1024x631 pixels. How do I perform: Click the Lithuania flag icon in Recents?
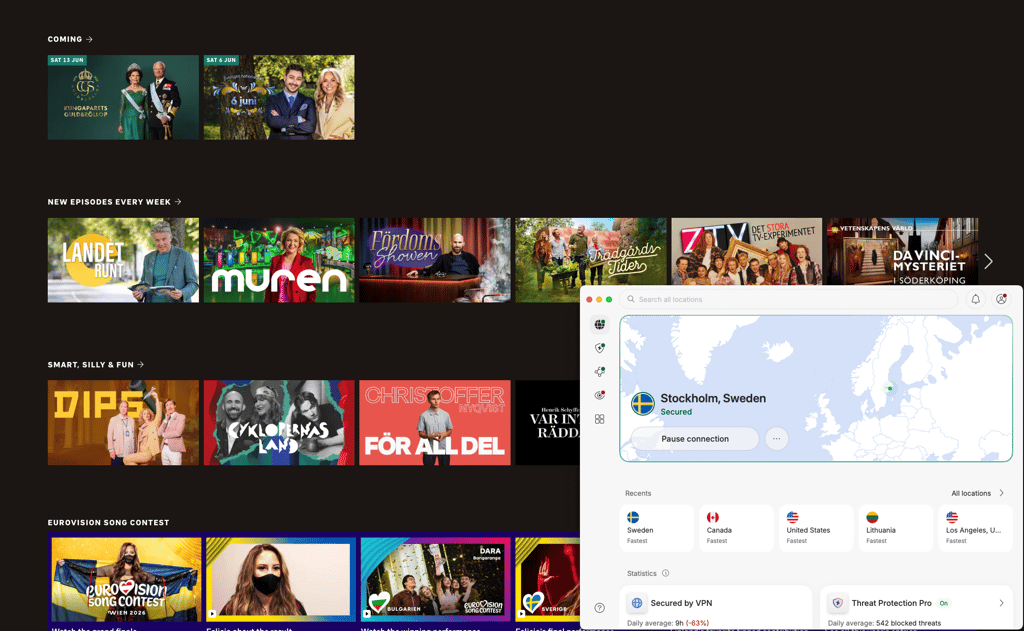pos(872,517)
